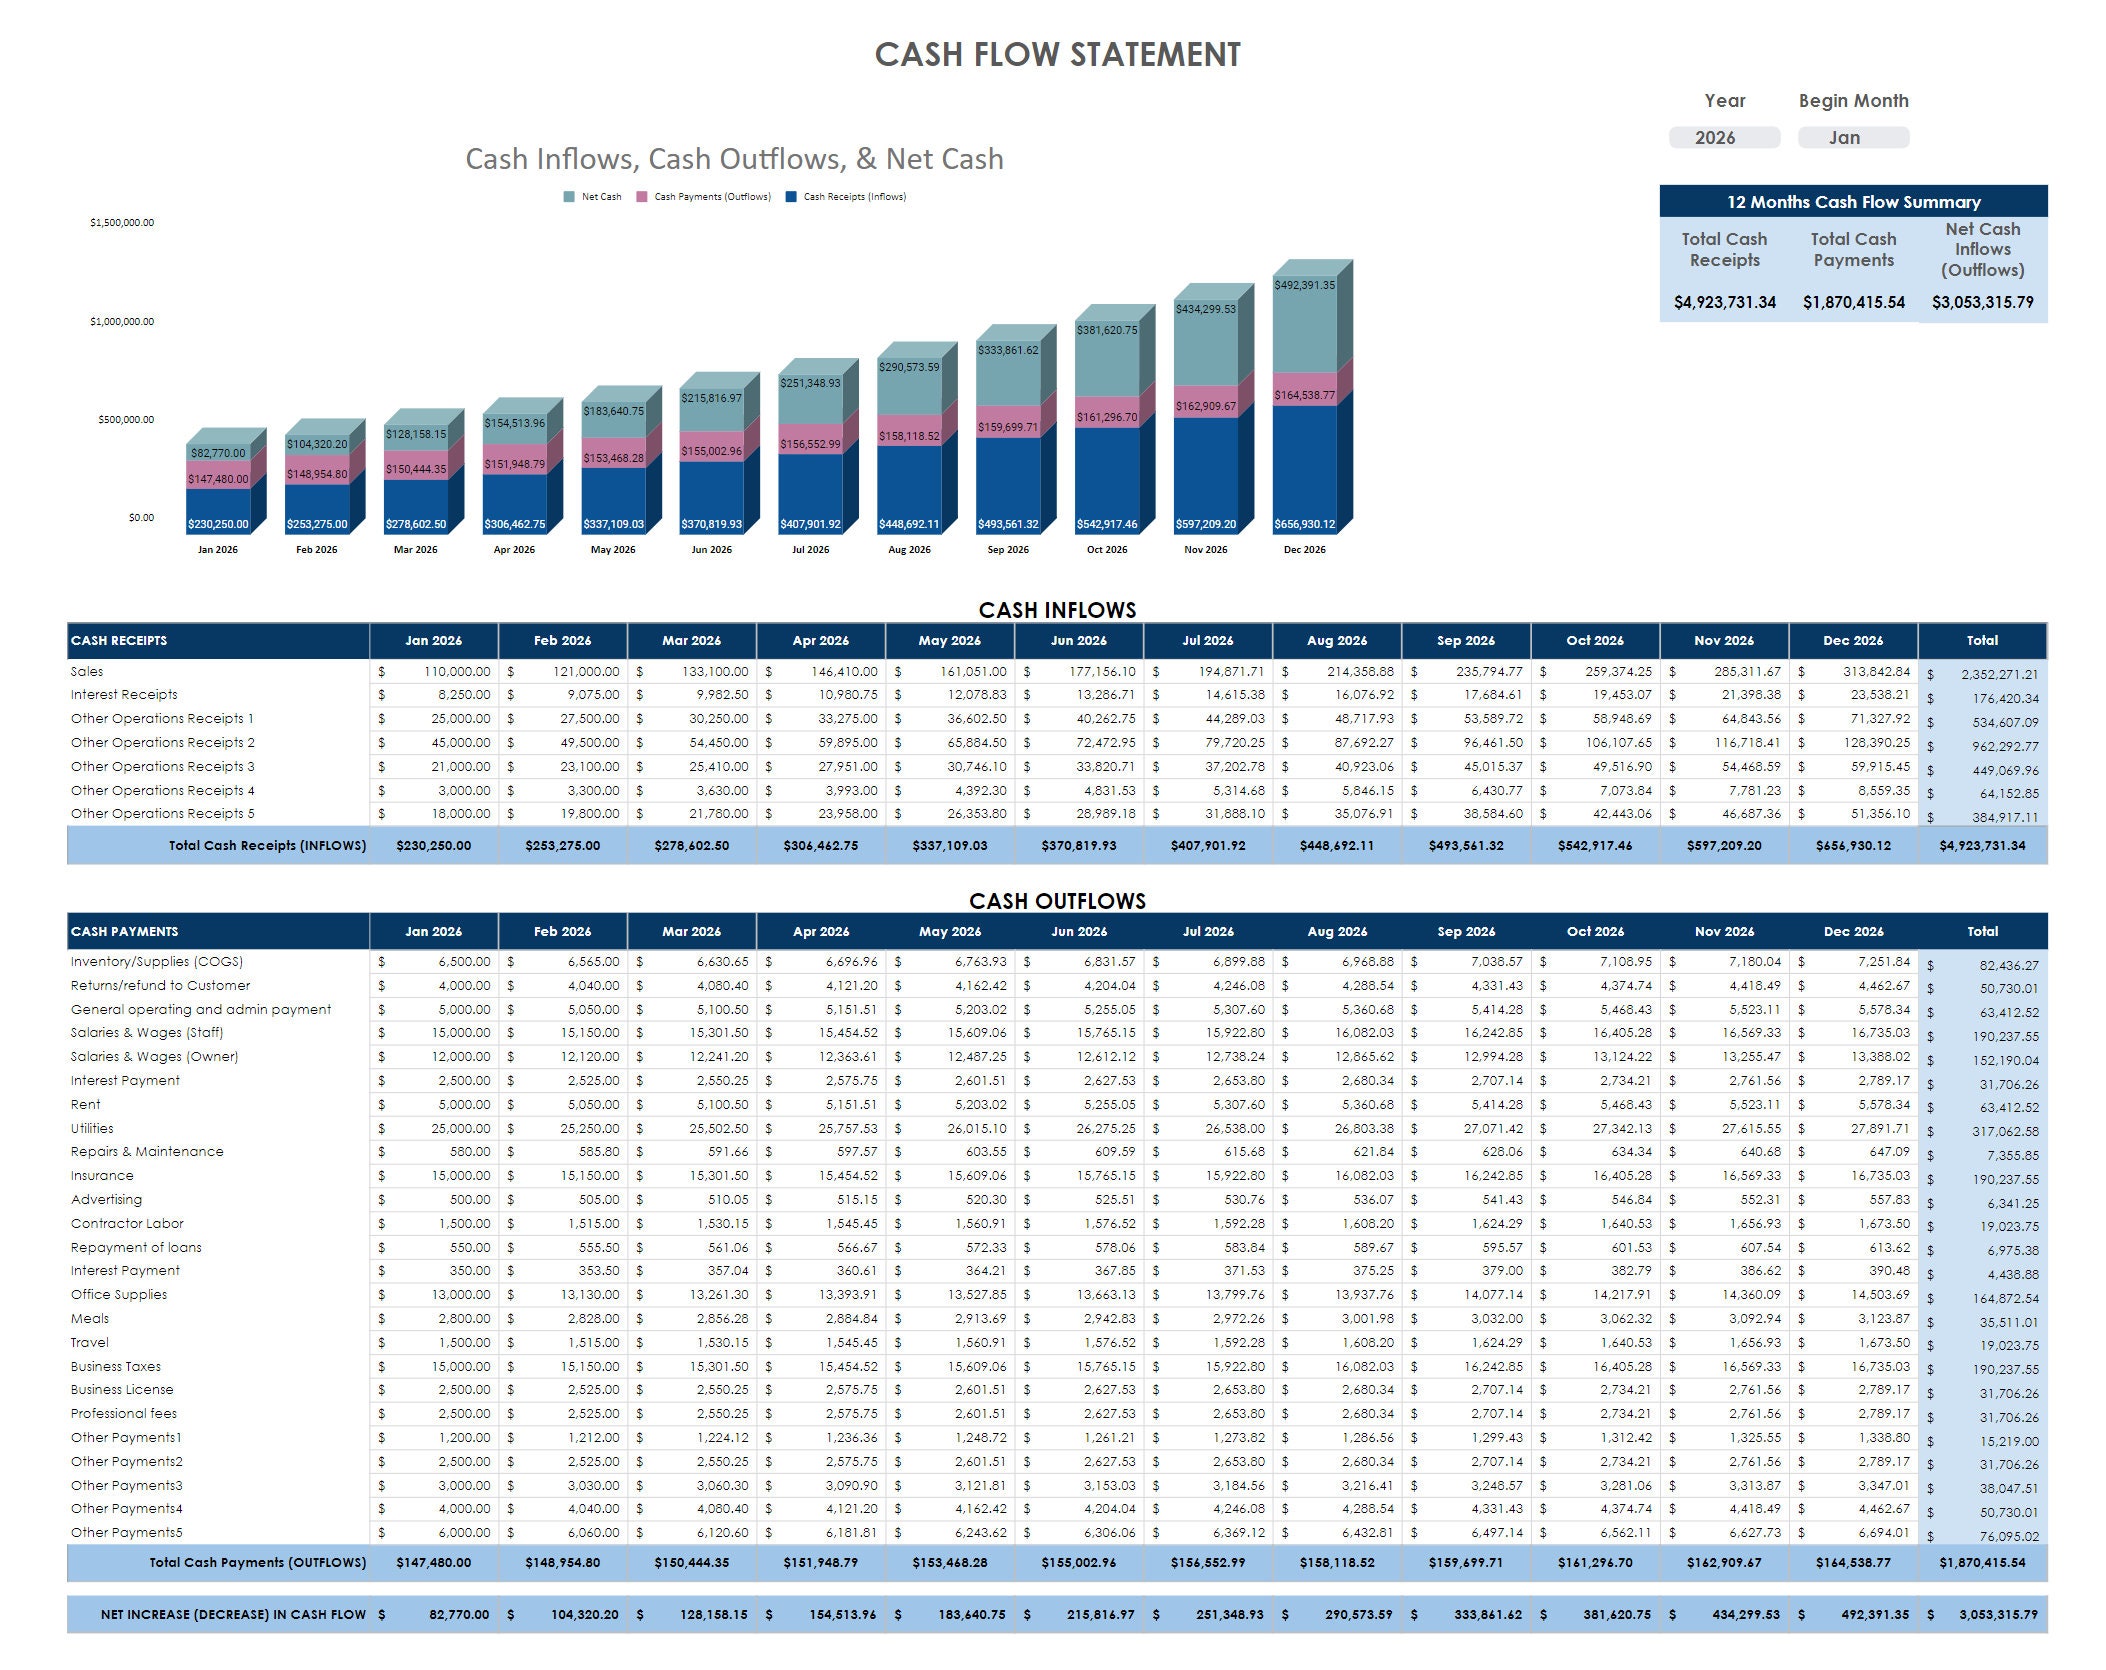Select the NET INCREASE (DECREASE) IN CASH FLOW row

(234, 1614)
